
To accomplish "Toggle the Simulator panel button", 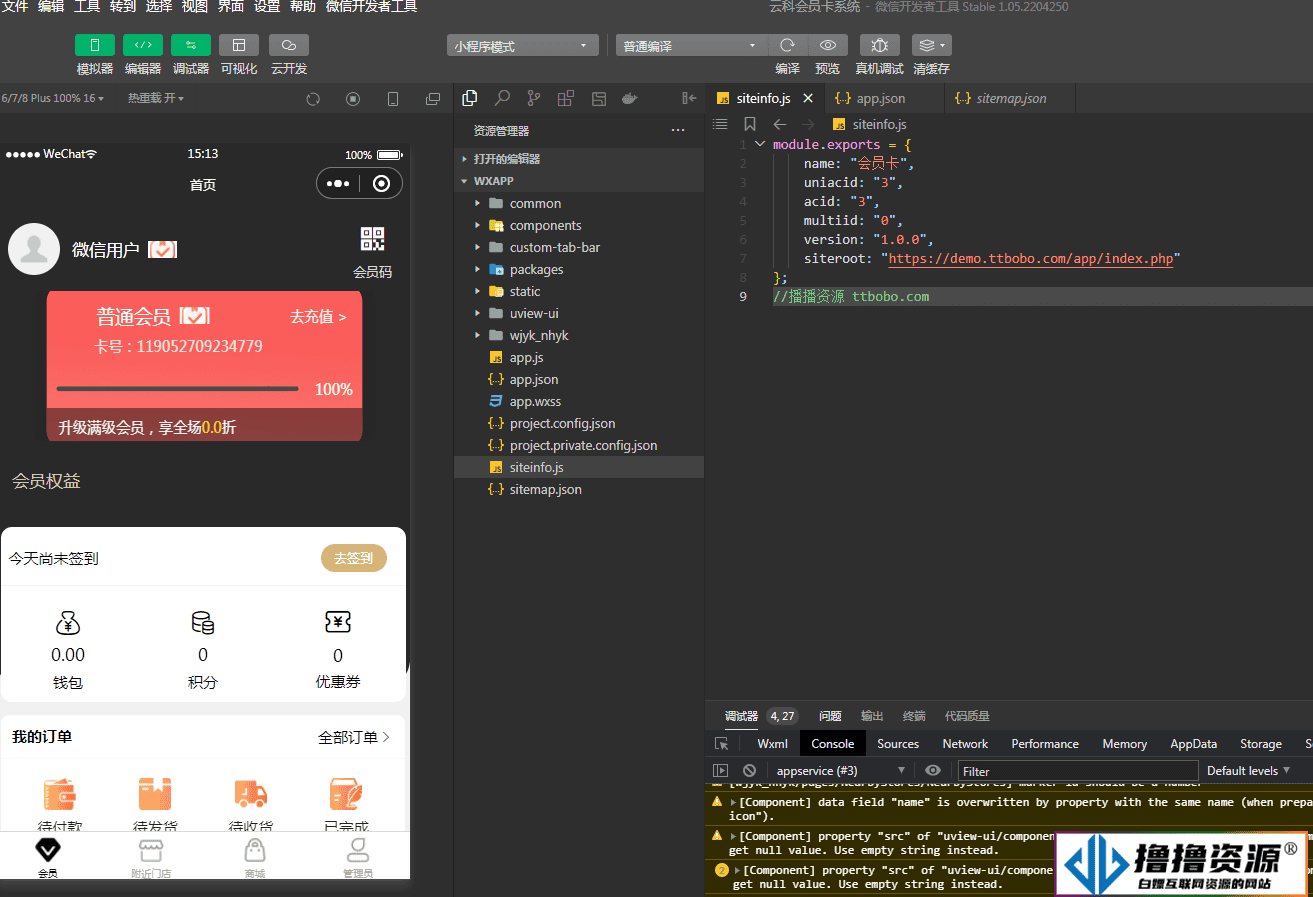I will pyautogui.click(x=95, y=45).
